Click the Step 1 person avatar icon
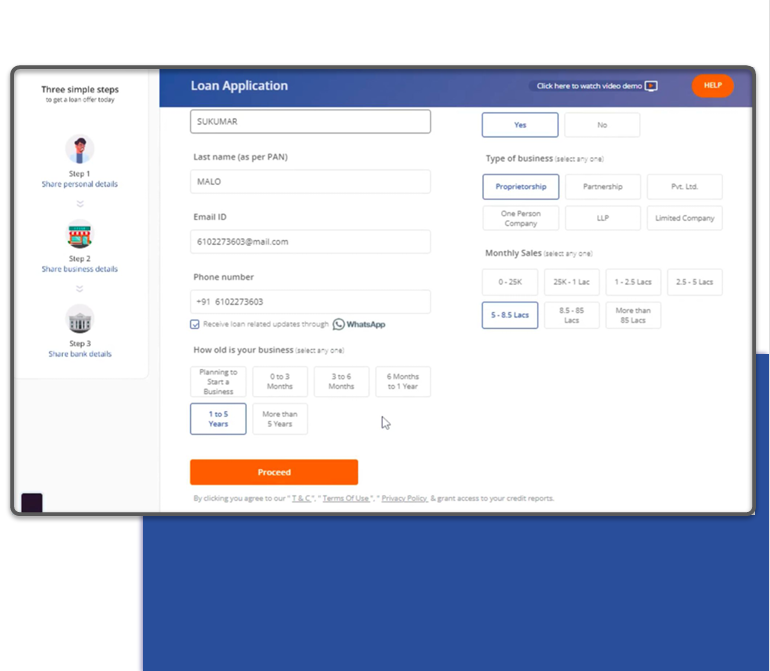The height and width of the screenshot is (671, 770). (80, 149)
